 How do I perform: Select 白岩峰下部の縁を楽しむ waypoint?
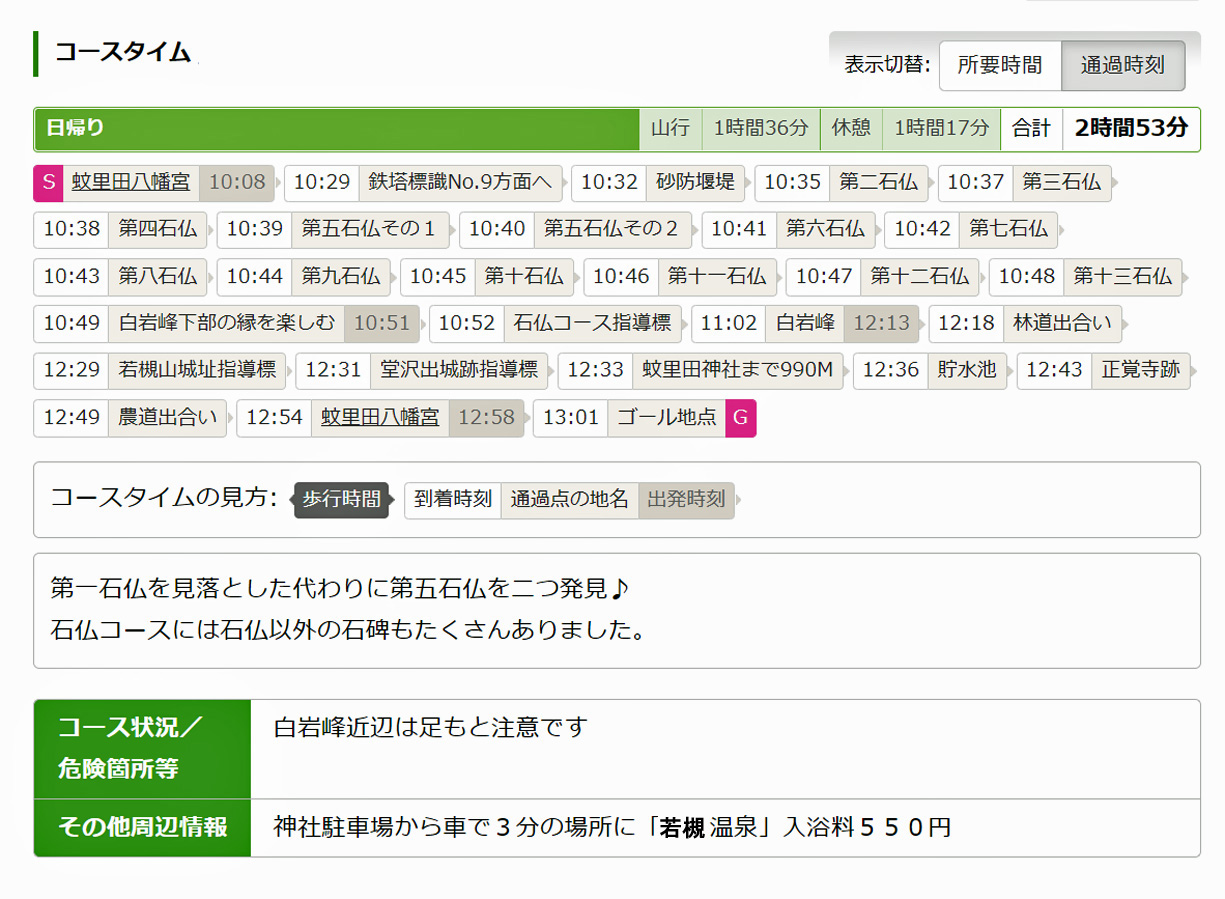(226, 324)
